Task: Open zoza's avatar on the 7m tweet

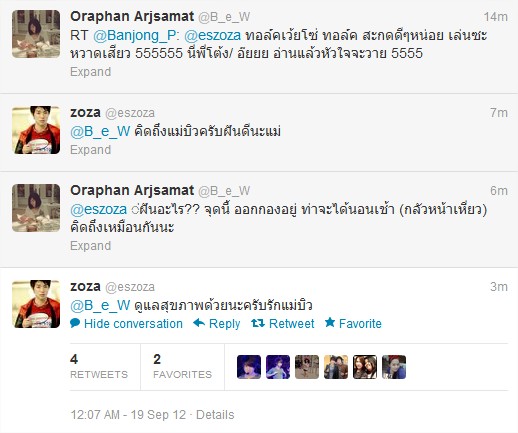Action: (36, 130)
